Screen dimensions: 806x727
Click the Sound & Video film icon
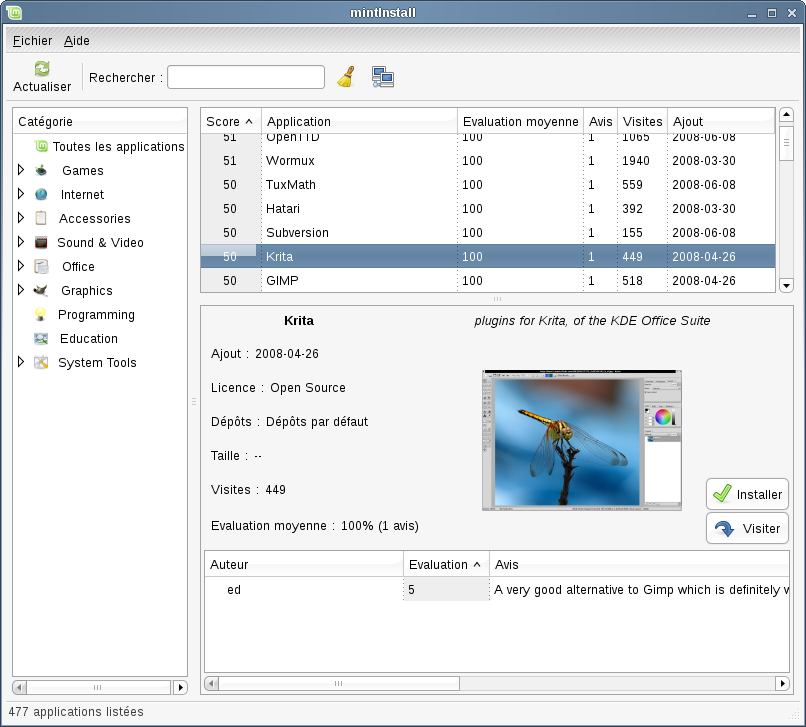coord(41,242)
